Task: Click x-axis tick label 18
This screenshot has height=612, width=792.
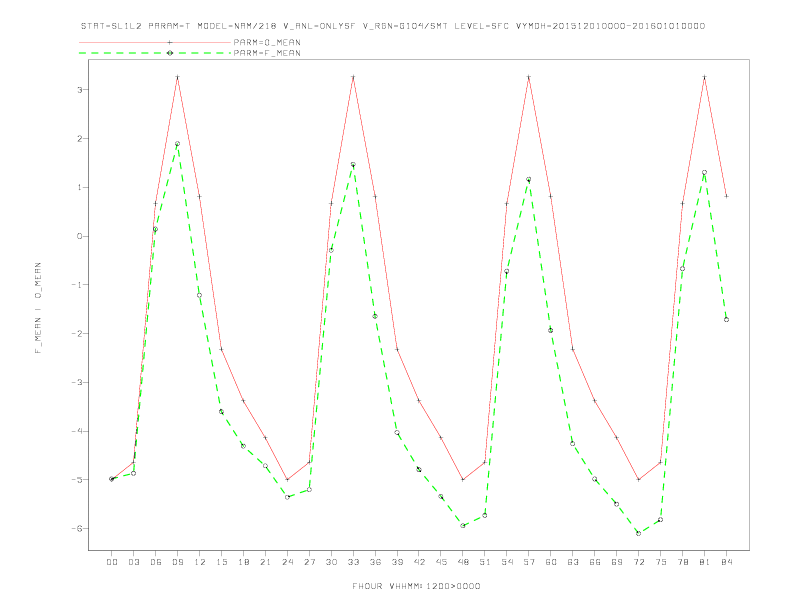Action: (243, 562)
